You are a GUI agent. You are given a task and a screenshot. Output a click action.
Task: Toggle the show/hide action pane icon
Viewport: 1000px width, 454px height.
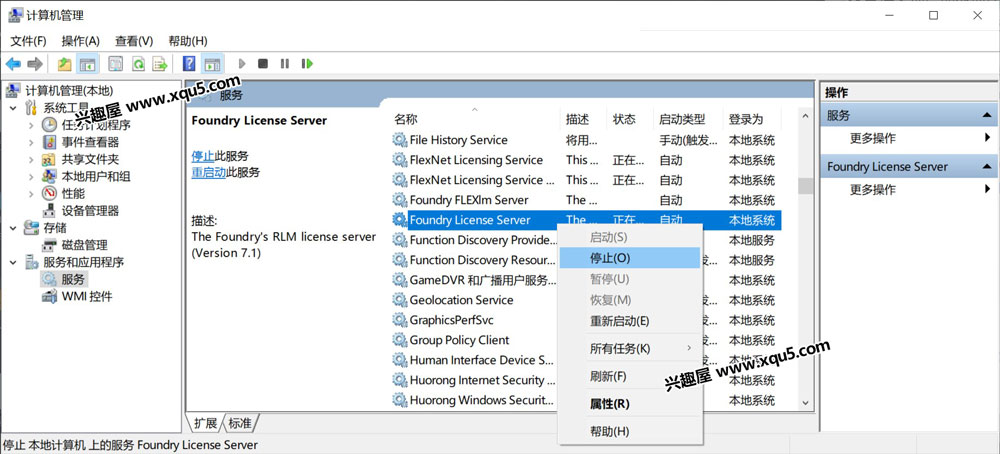point(212,64)
